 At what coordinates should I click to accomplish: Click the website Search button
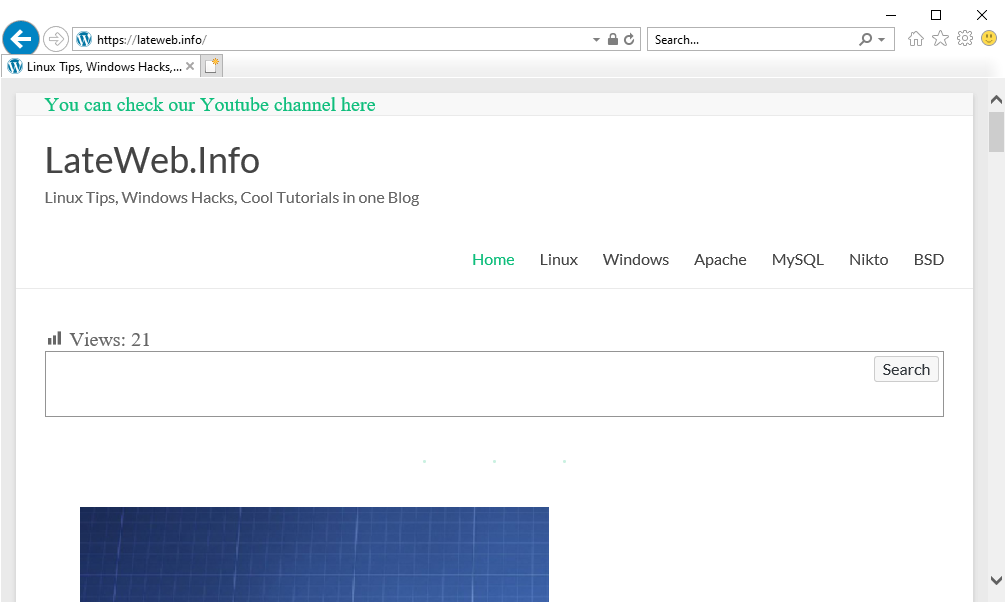pyautogui.click(x=906, y=369)
